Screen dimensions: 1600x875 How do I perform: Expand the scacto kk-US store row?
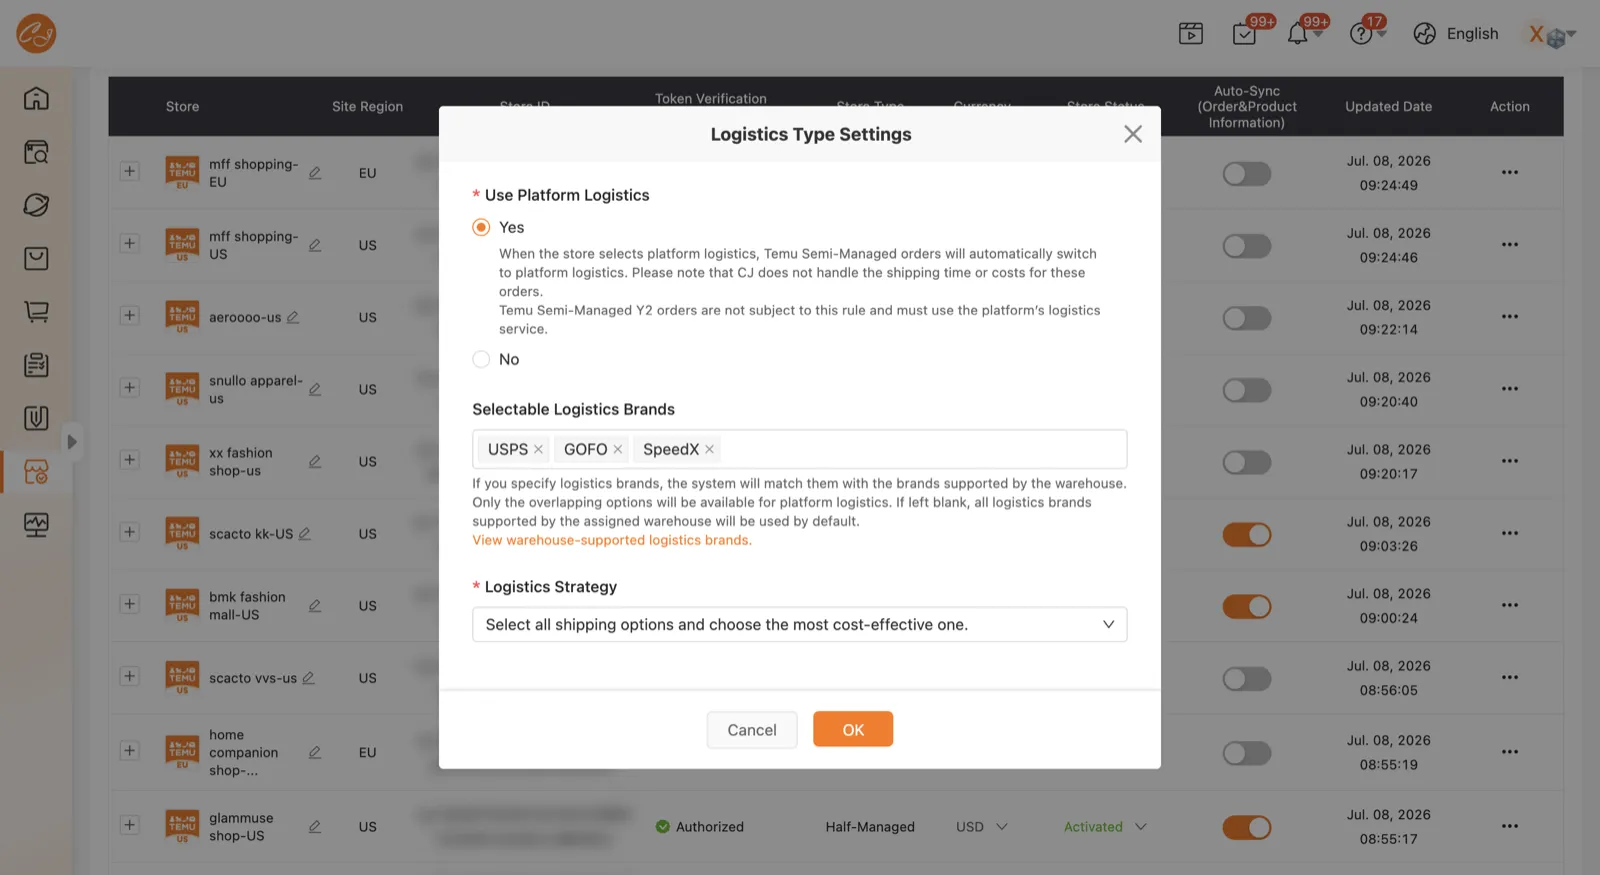click(129, 532)
